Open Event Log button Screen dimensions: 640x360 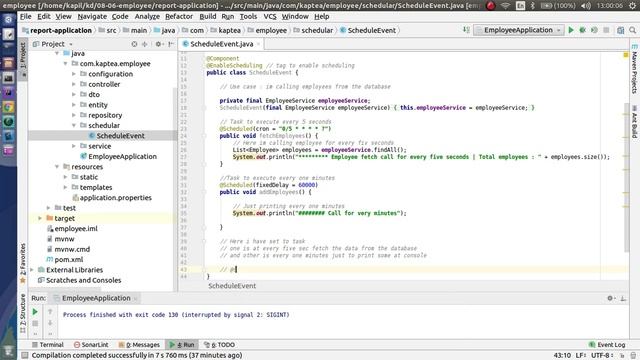[x=607, y=345]
